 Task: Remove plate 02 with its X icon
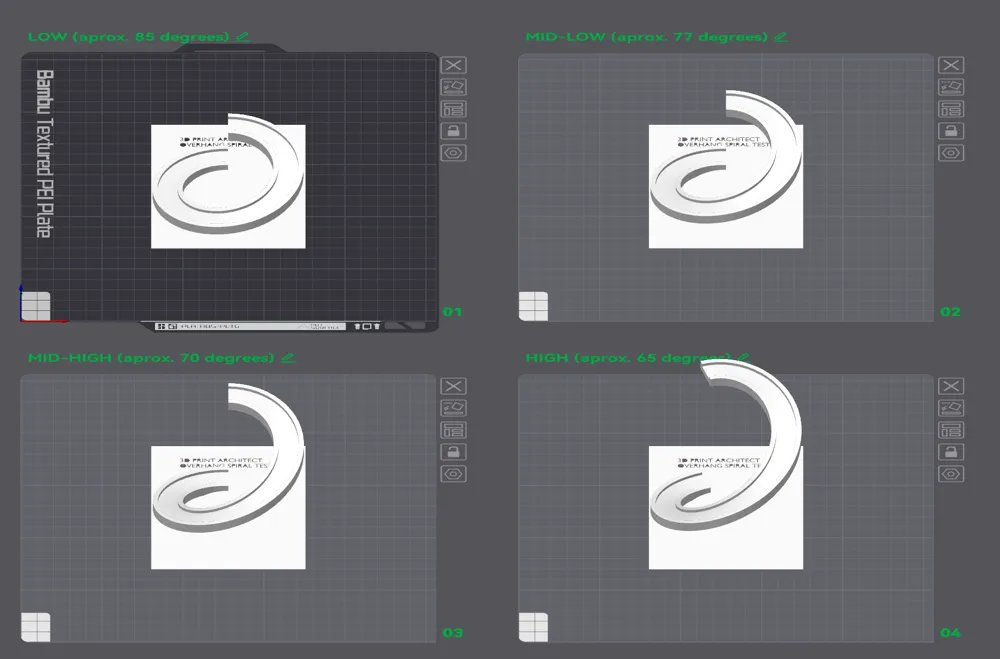click(951, 65)
